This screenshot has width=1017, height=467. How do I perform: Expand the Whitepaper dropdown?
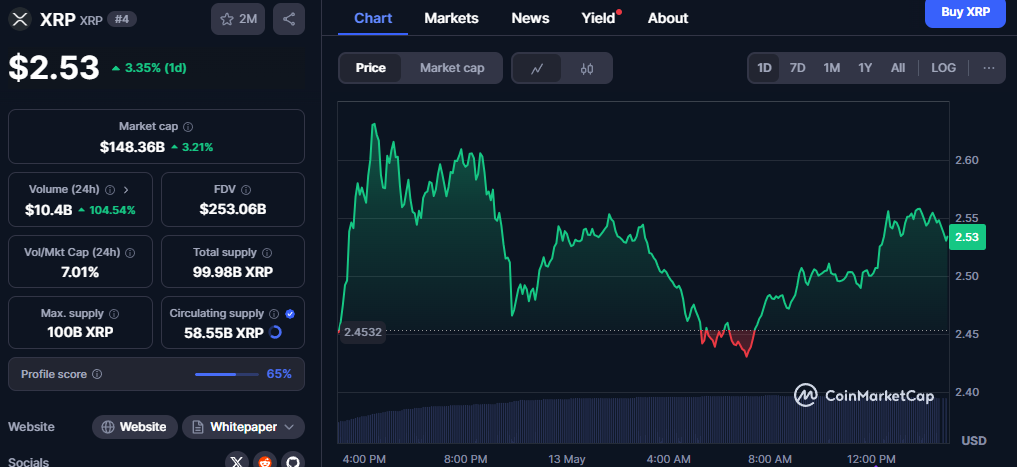click(290, 427)
